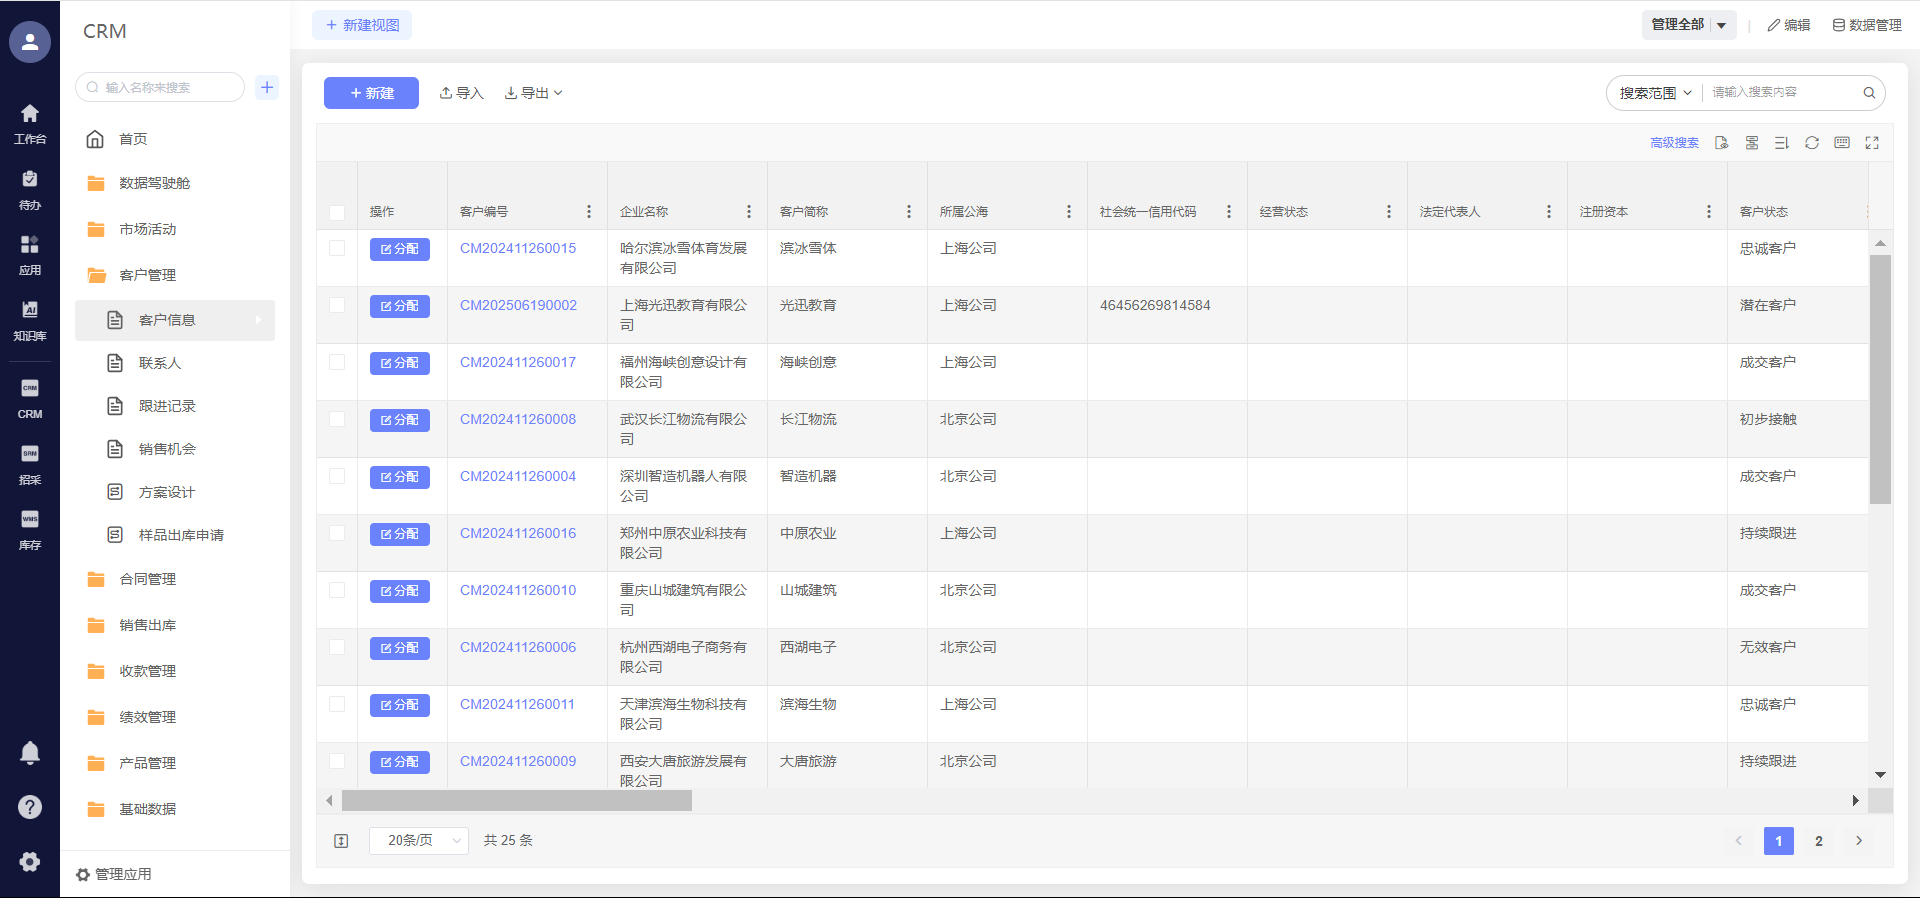Open column menu for 企业名称 header
Viewport: 1920px width, 898px height.
coord(748,212)
